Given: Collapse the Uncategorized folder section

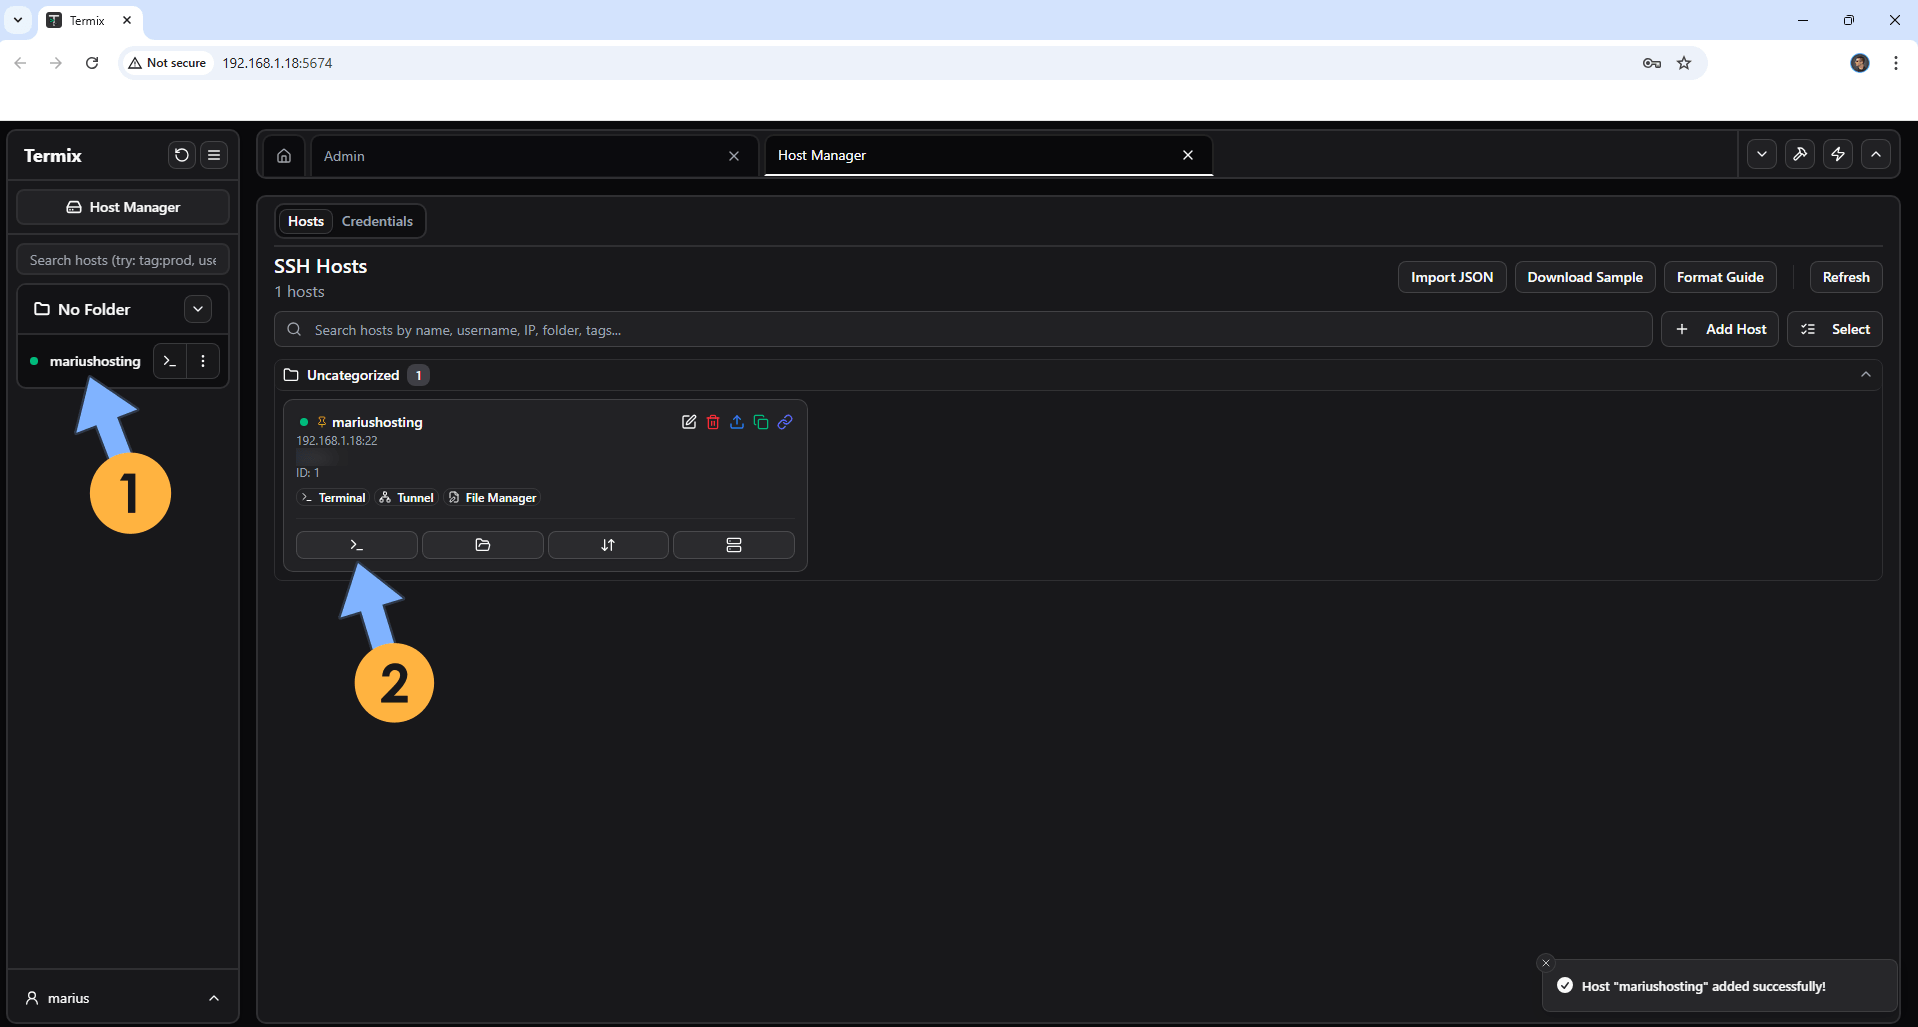Looking at the screenshot, I should 1865,375.
